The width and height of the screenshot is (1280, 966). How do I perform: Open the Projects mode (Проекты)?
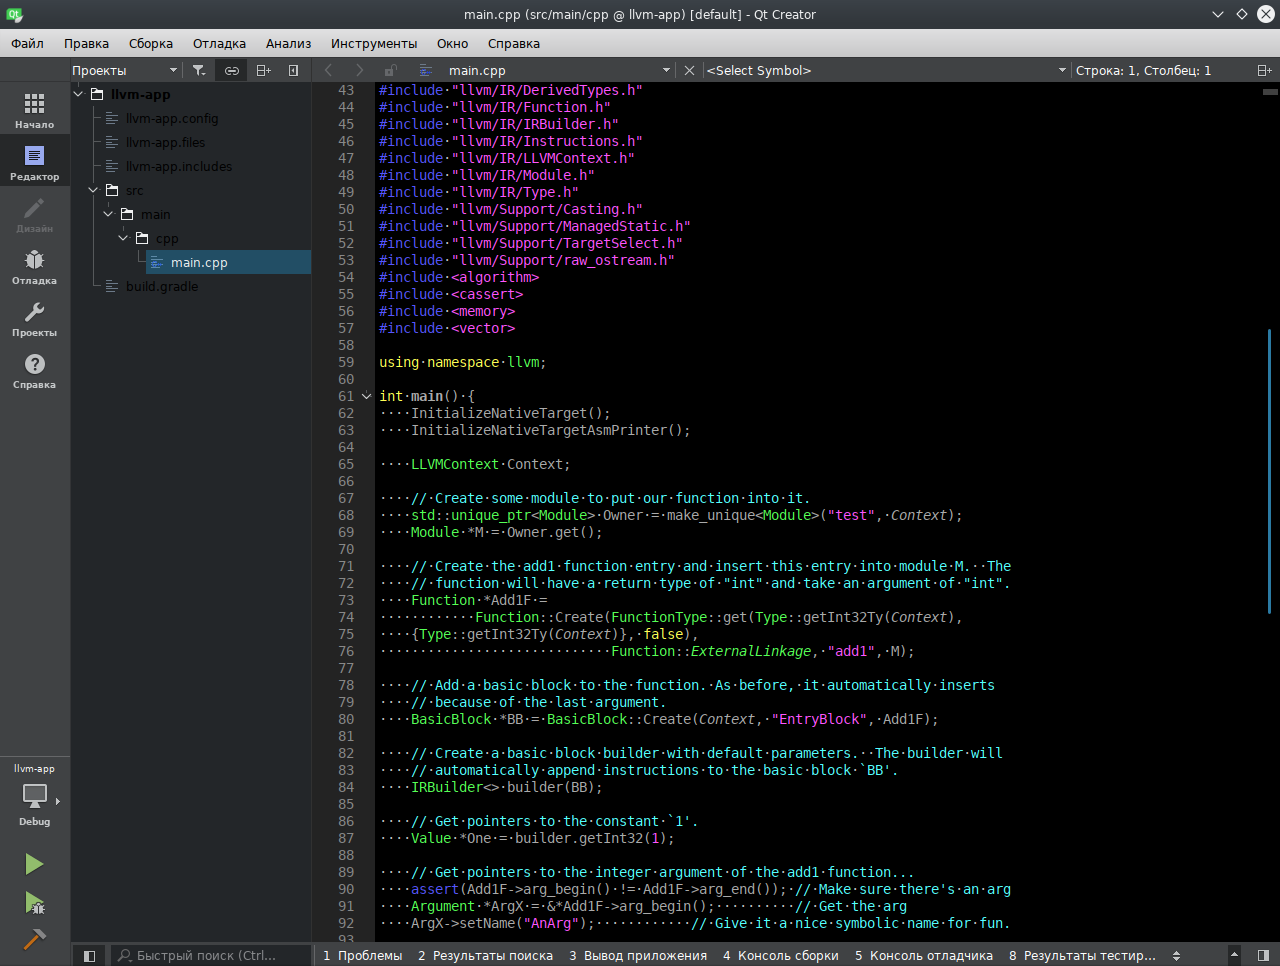pos(35,318)
